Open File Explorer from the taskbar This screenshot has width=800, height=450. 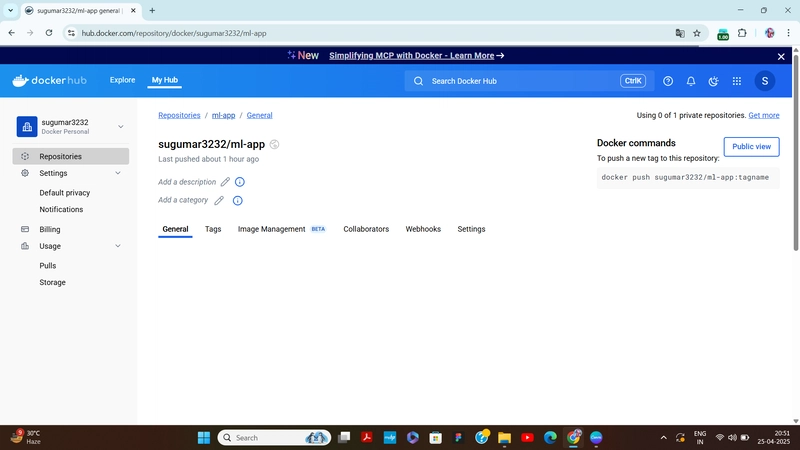click(x=504, y=437)
